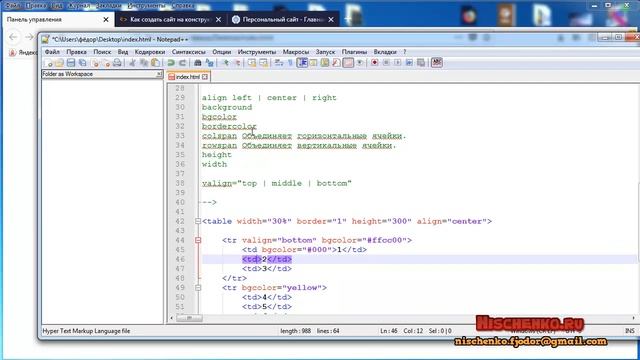Switch to browser tab Как создать сайт
640x360 pixels.
[x=170, y=20]
